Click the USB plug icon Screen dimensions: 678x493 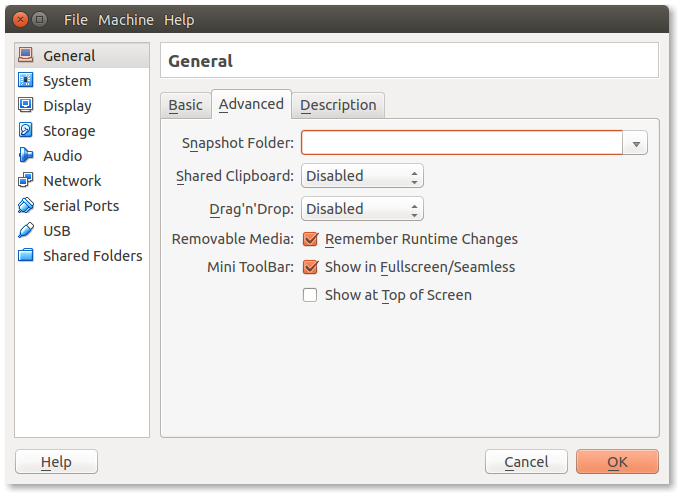coord(26,231)
